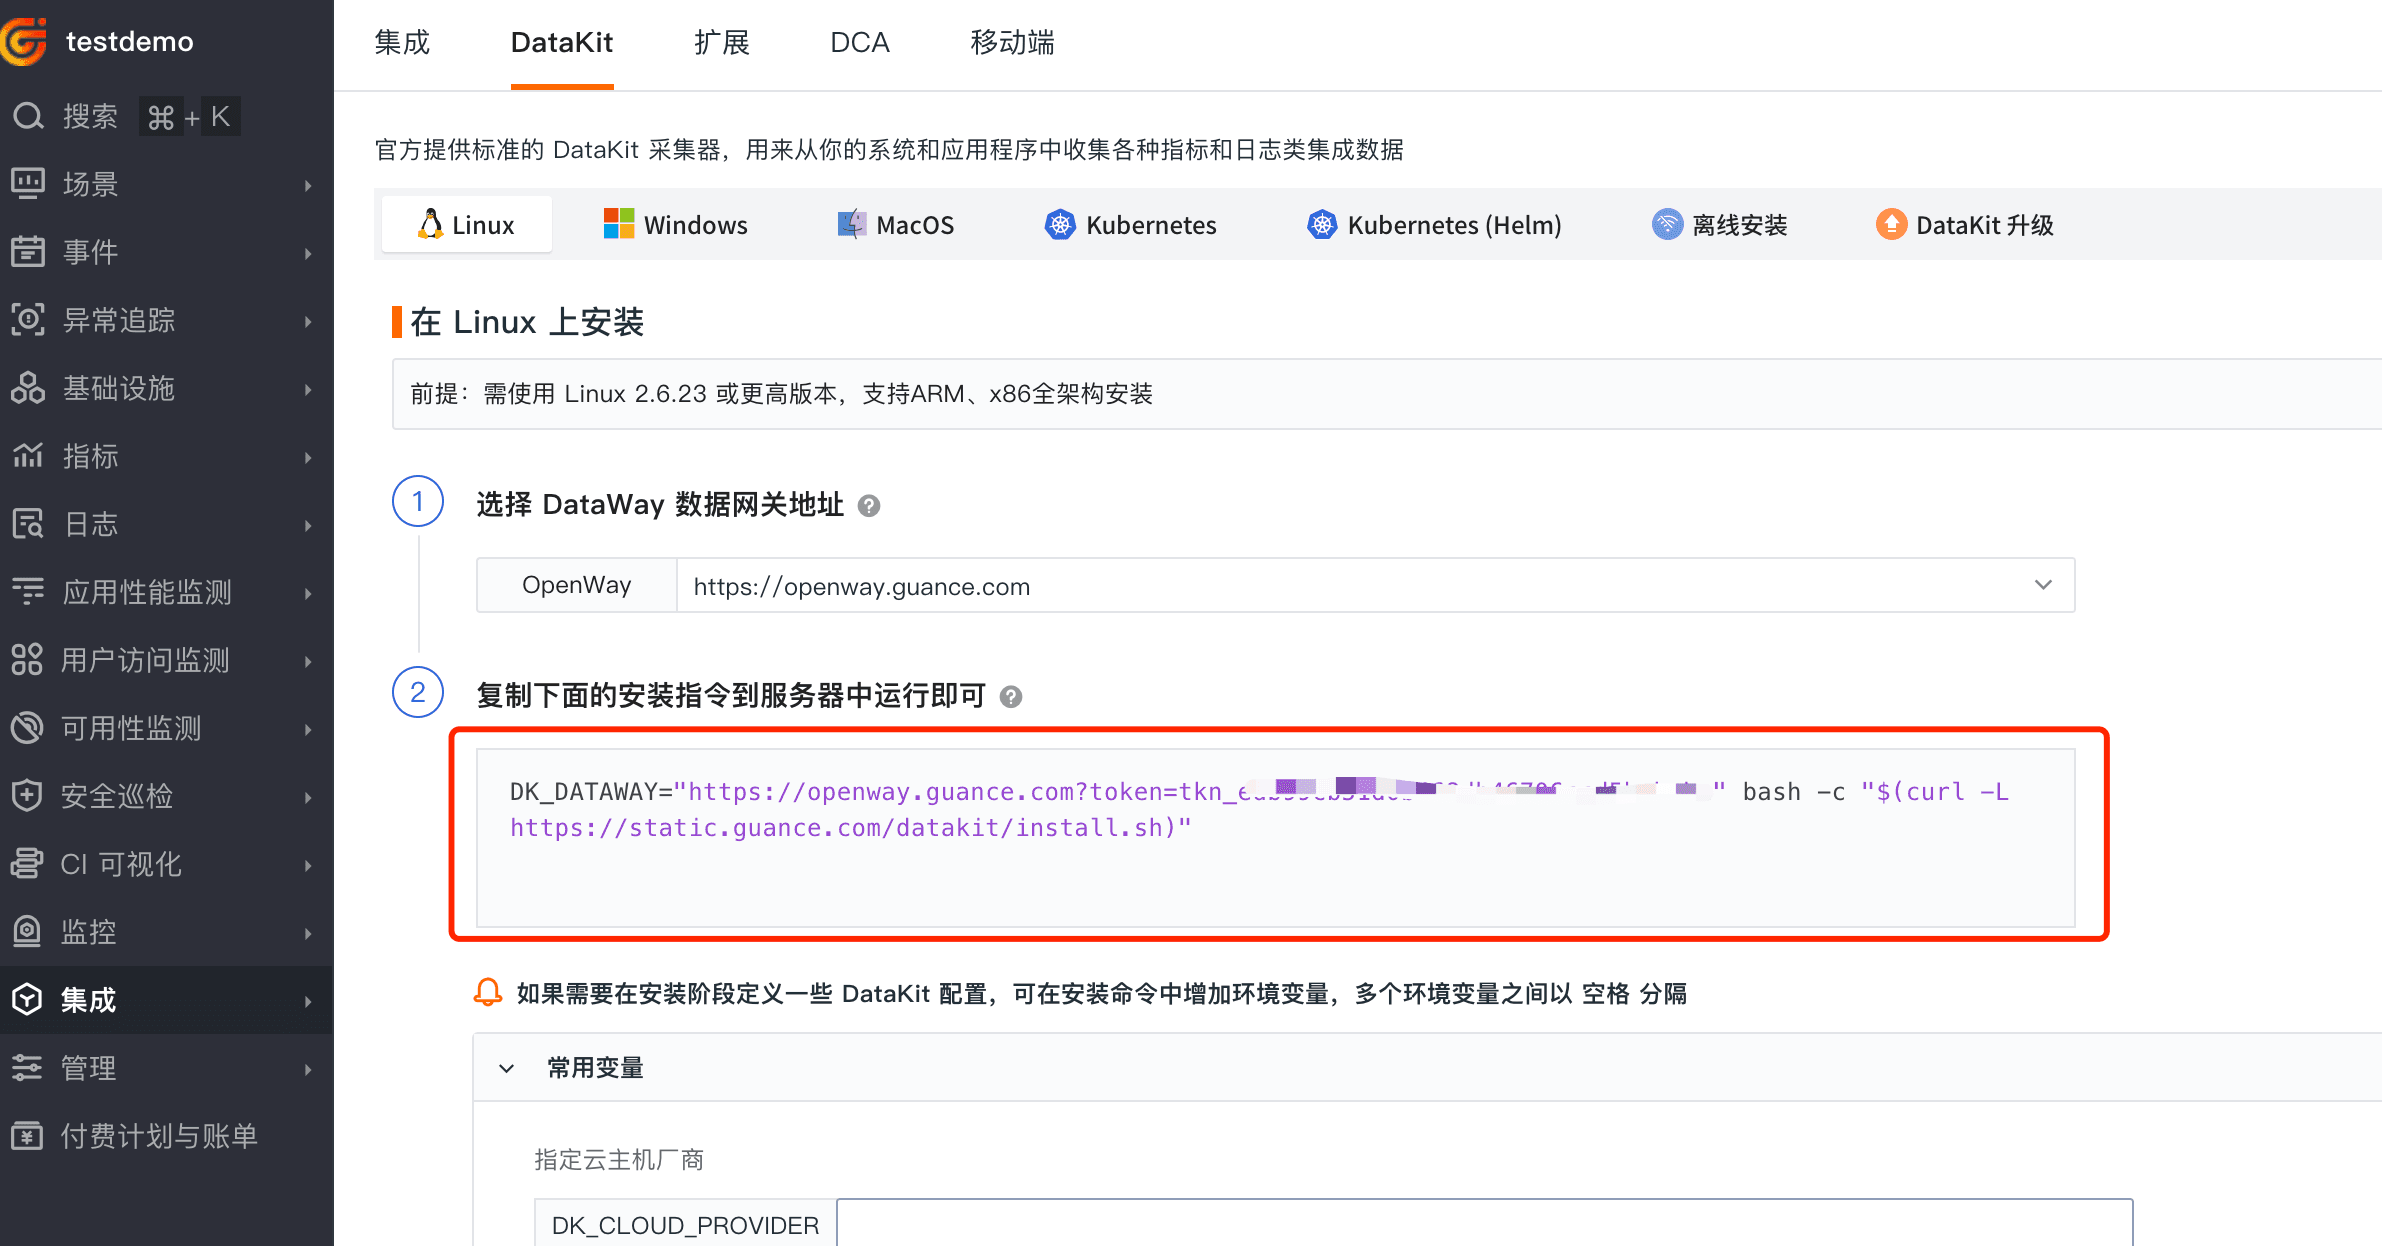The width and height of the screenshot is (2382, 1246).
Task: Open the DCA top tab
Action: pos(859,43)
